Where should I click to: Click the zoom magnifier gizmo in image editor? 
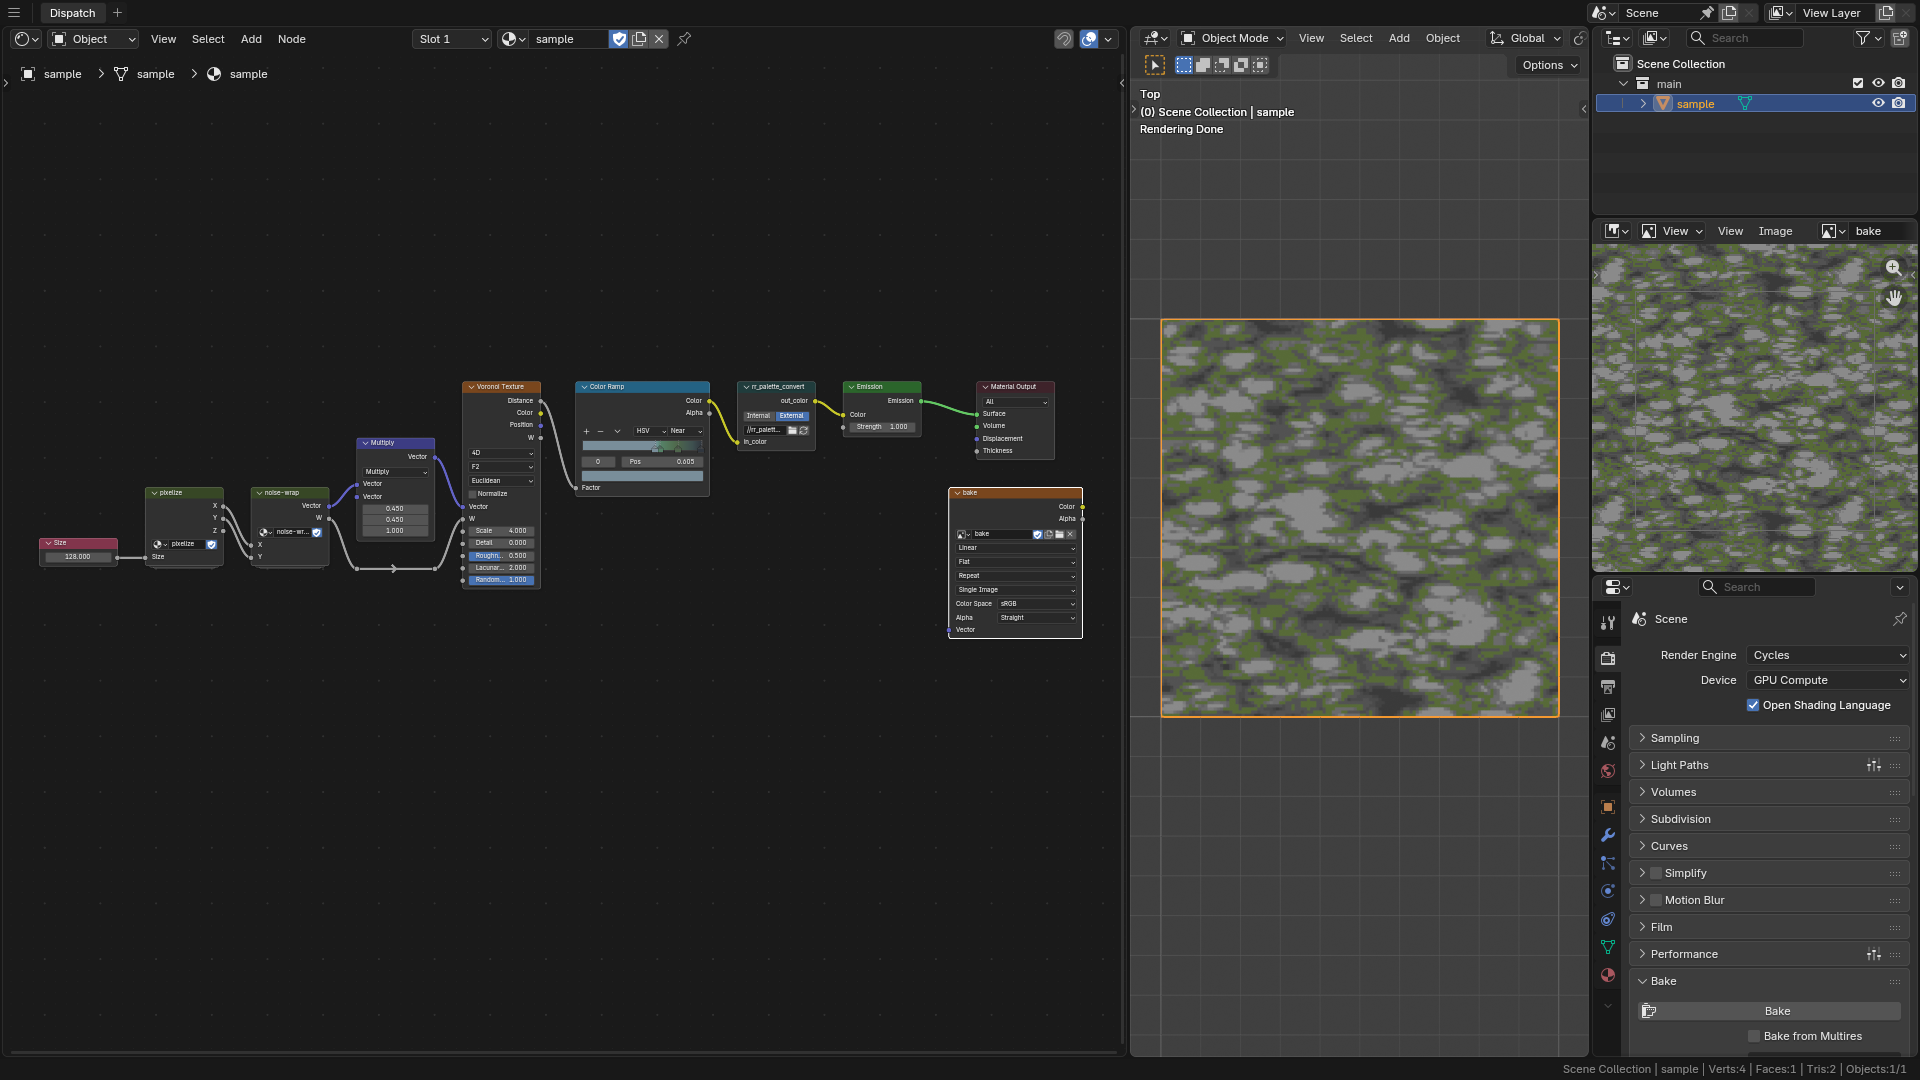tap(1893, 268)
